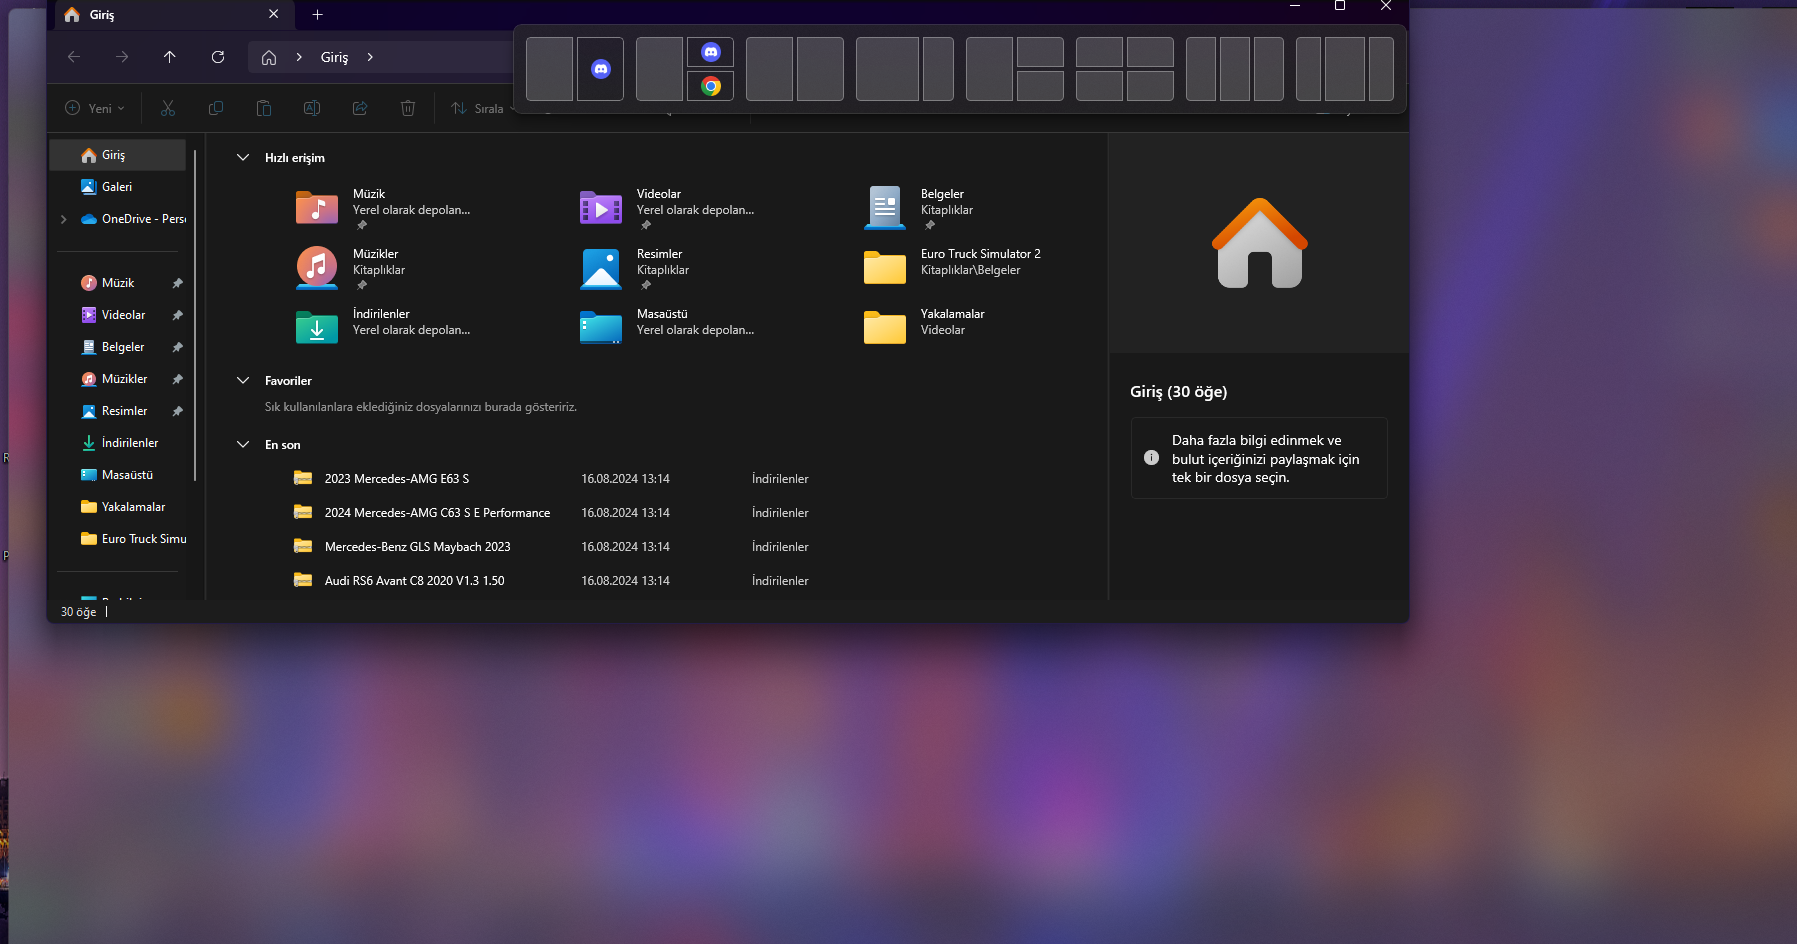The width and height of the screenshot is (1797, 944).
Task: Open Galeri in the sidebar
Action: pyautogui.click(x=118, y=187)
